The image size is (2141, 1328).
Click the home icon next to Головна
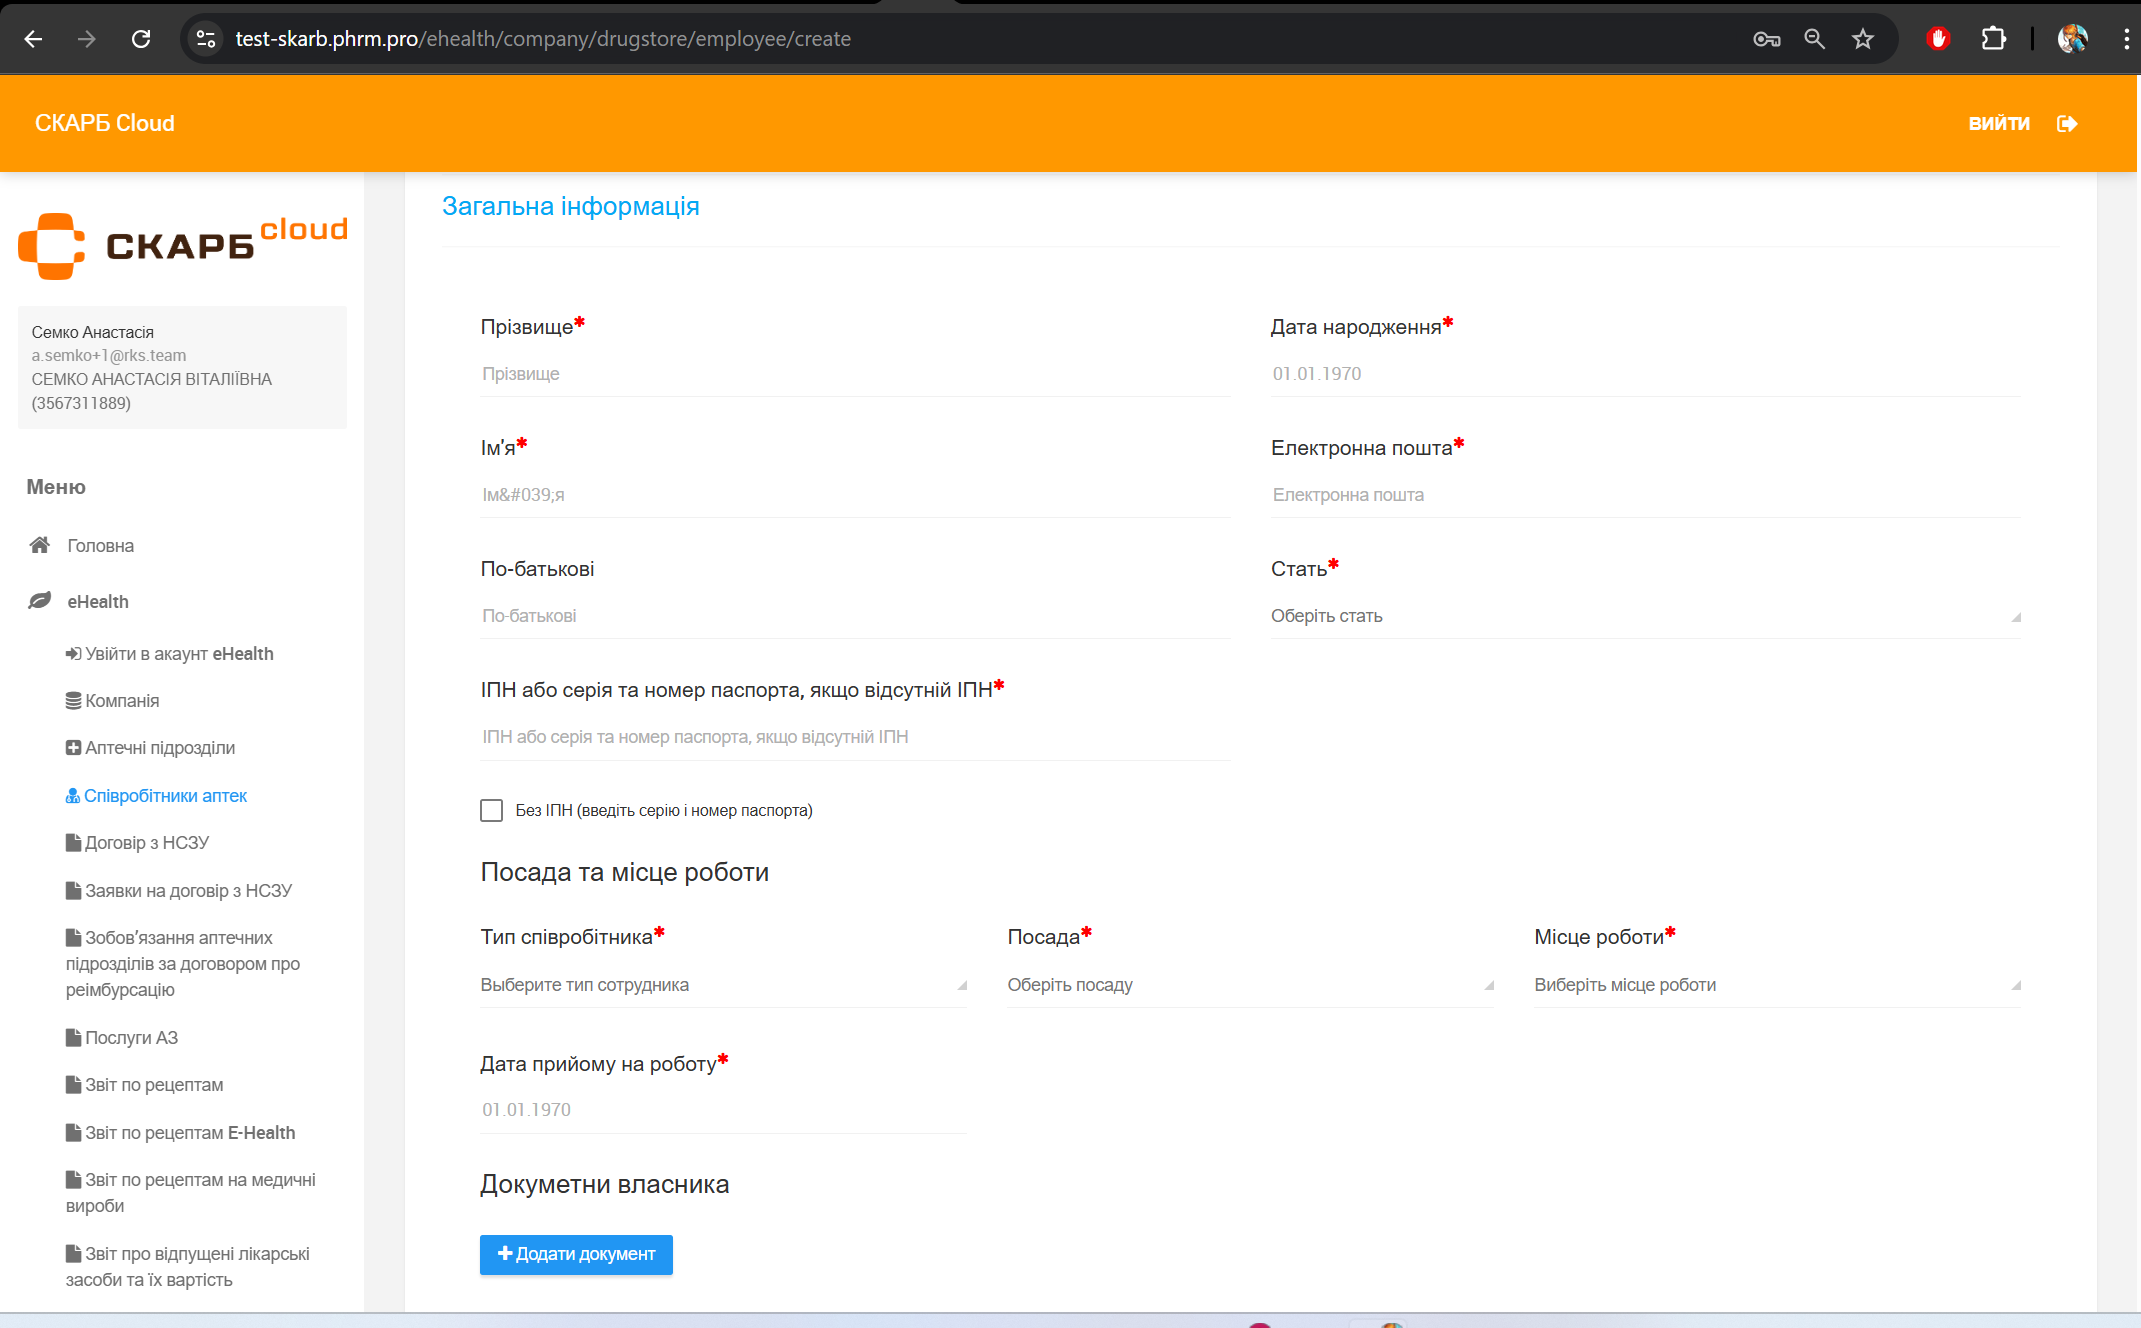pos(40,545)
